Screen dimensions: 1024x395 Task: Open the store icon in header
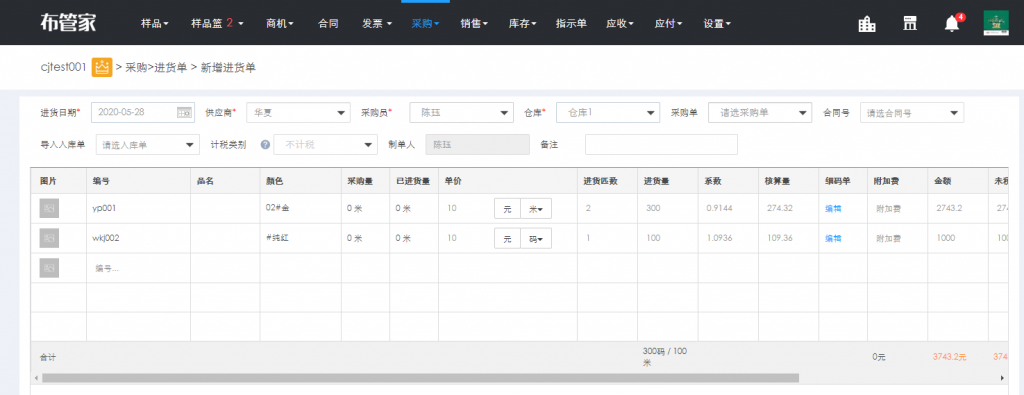pyautogui.click(x=909, y=24)
